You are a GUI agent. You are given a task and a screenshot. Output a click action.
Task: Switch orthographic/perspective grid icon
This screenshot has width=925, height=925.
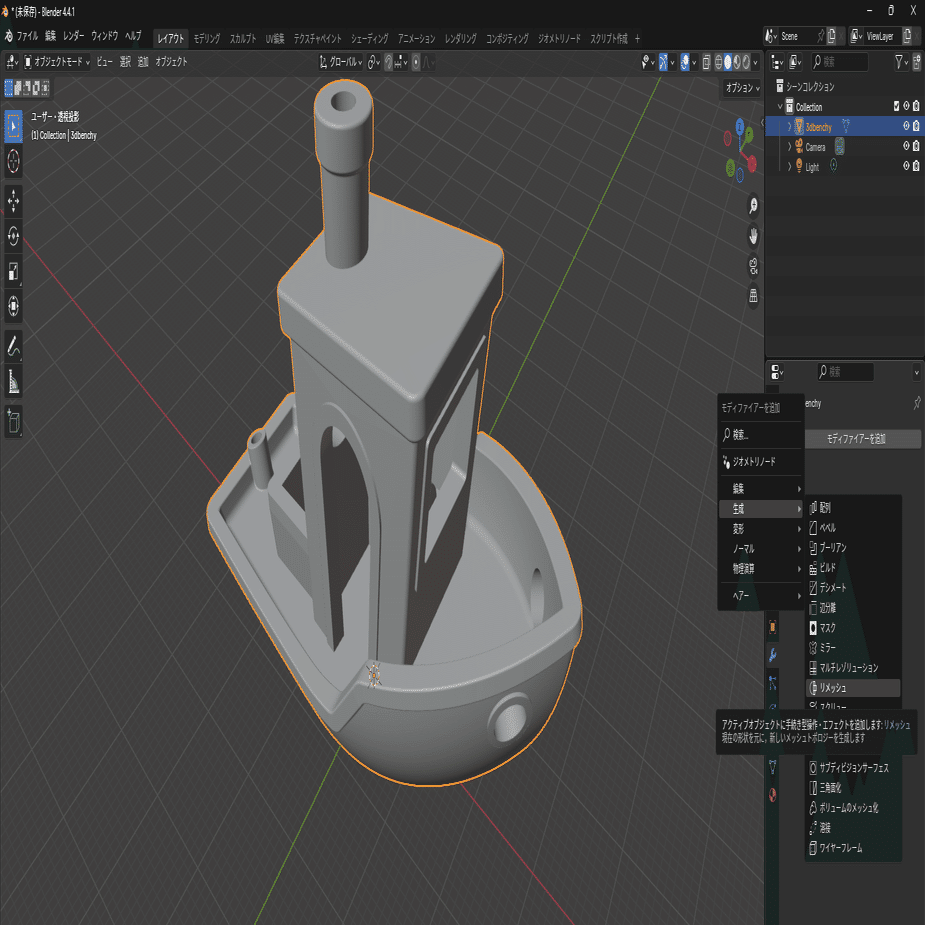pos(753,296)
